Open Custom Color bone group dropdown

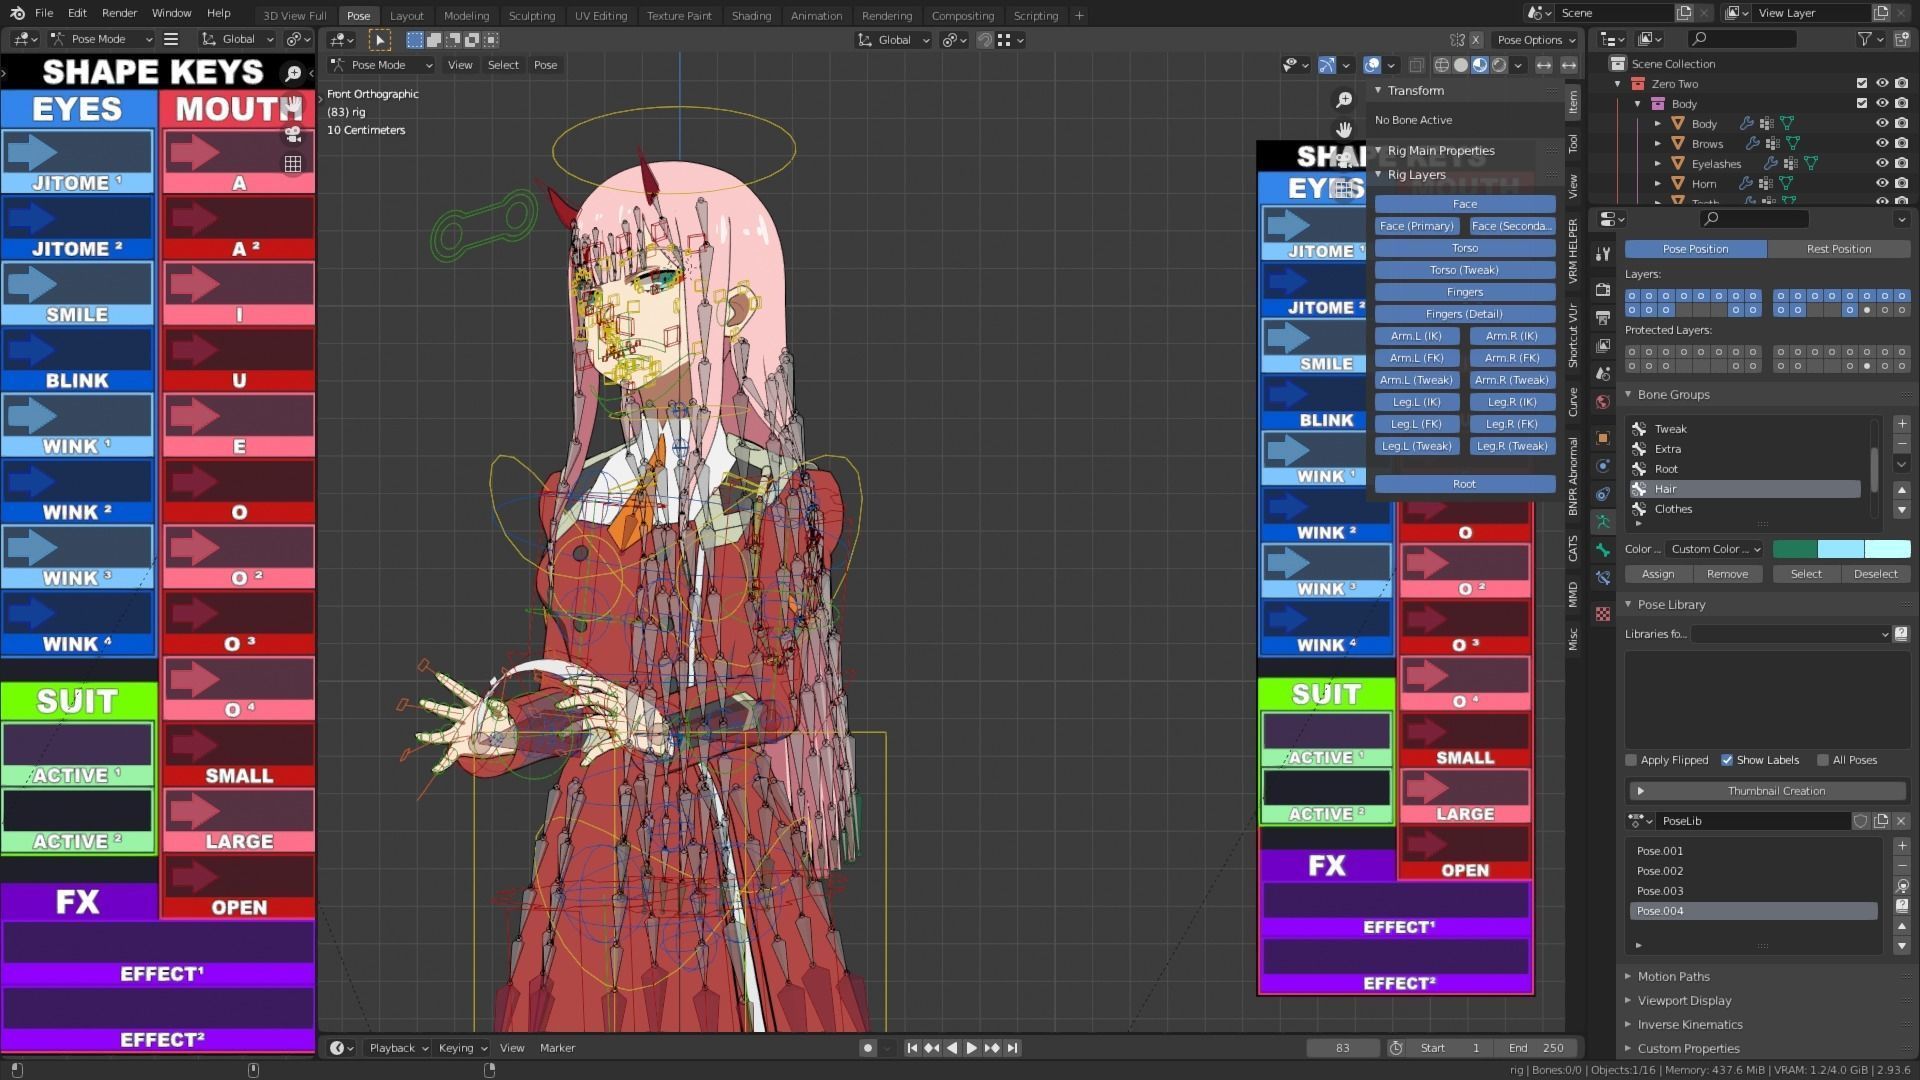[x=1716, y=549]
